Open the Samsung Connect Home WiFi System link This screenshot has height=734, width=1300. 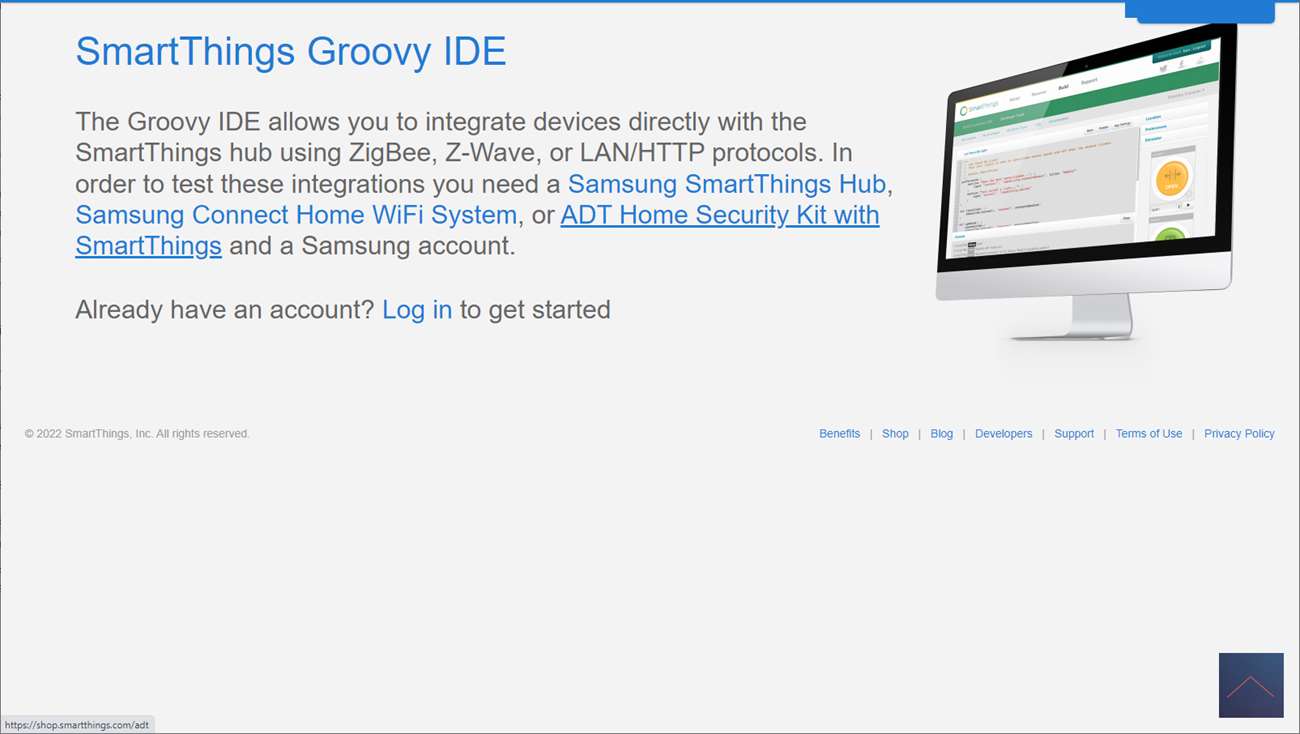pos(296,215)
